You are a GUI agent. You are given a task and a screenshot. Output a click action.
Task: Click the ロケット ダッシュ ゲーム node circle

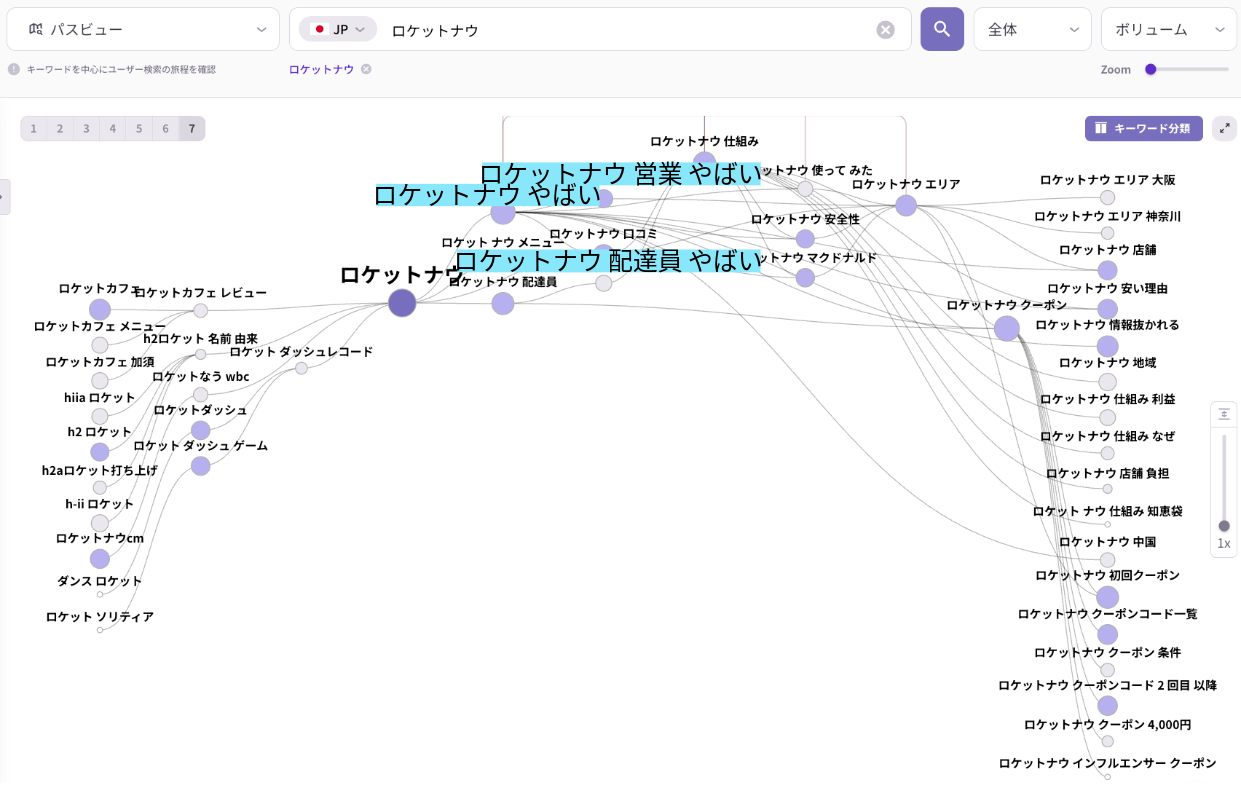[201, 466]
